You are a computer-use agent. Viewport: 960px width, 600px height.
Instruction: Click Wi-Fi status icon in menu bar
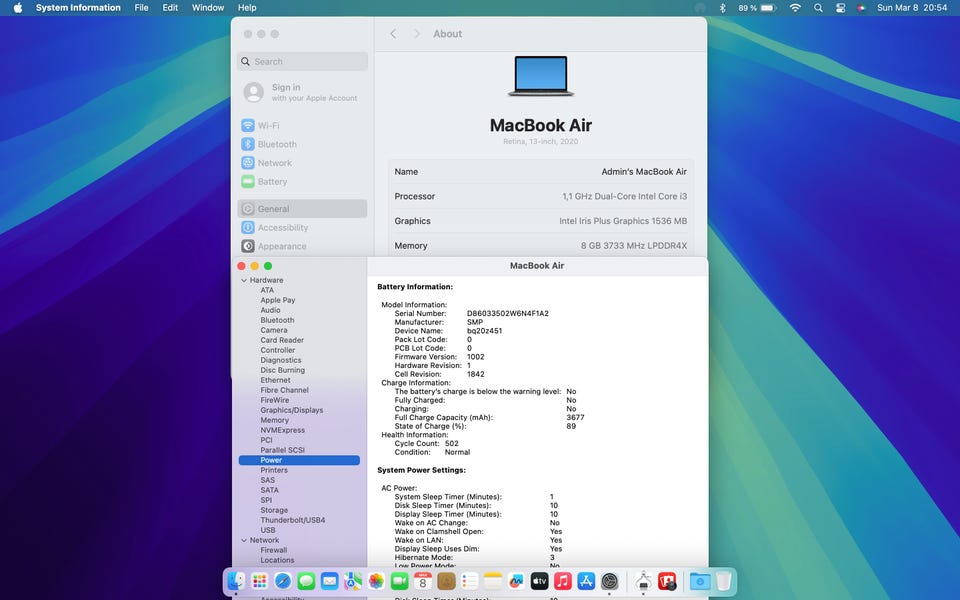(x=795, y=8)
